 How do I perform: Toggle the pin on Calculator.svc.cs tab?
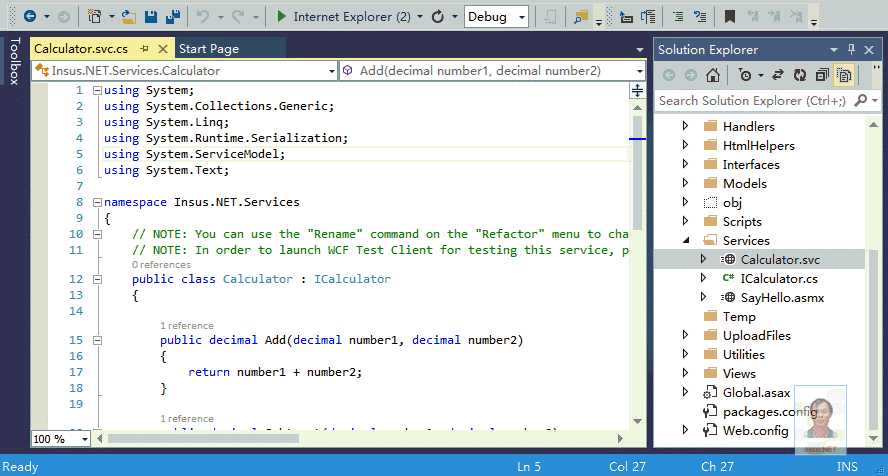(144, 49)
